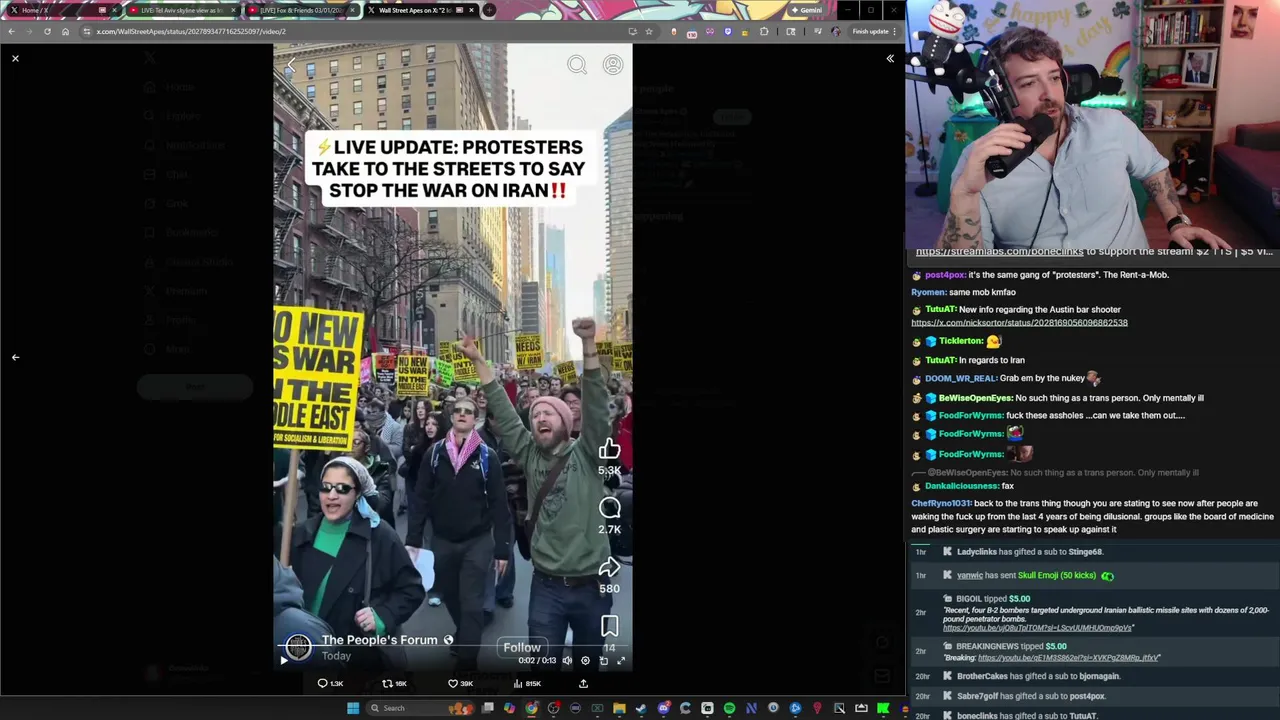Open the streamlabs bonelinks link

999,251
